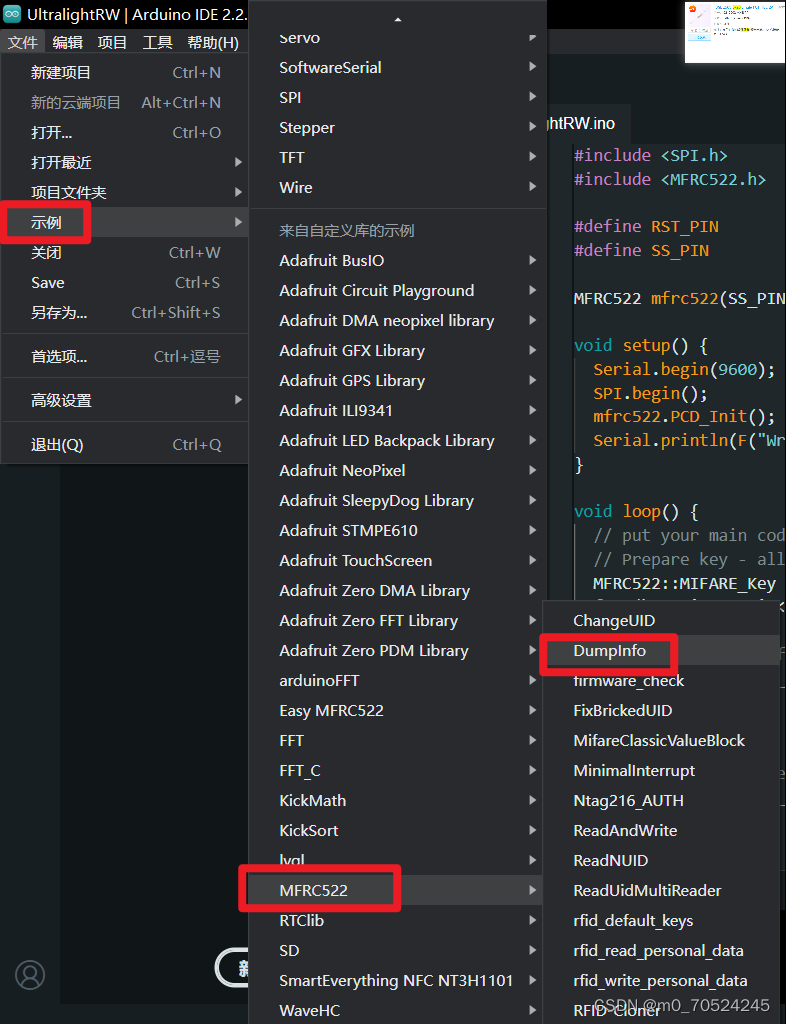Open KickMath examples
The image size is (786, 1024).
398,801
